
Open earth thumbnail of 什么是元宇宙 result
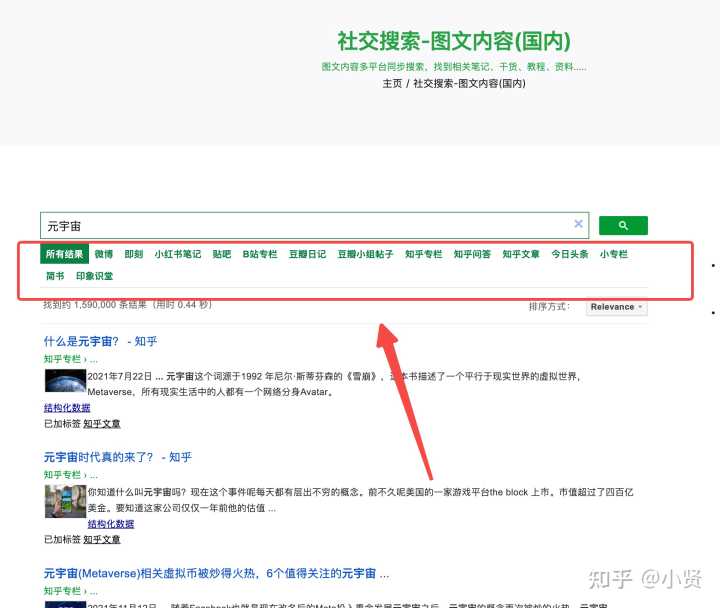(65, 381)
